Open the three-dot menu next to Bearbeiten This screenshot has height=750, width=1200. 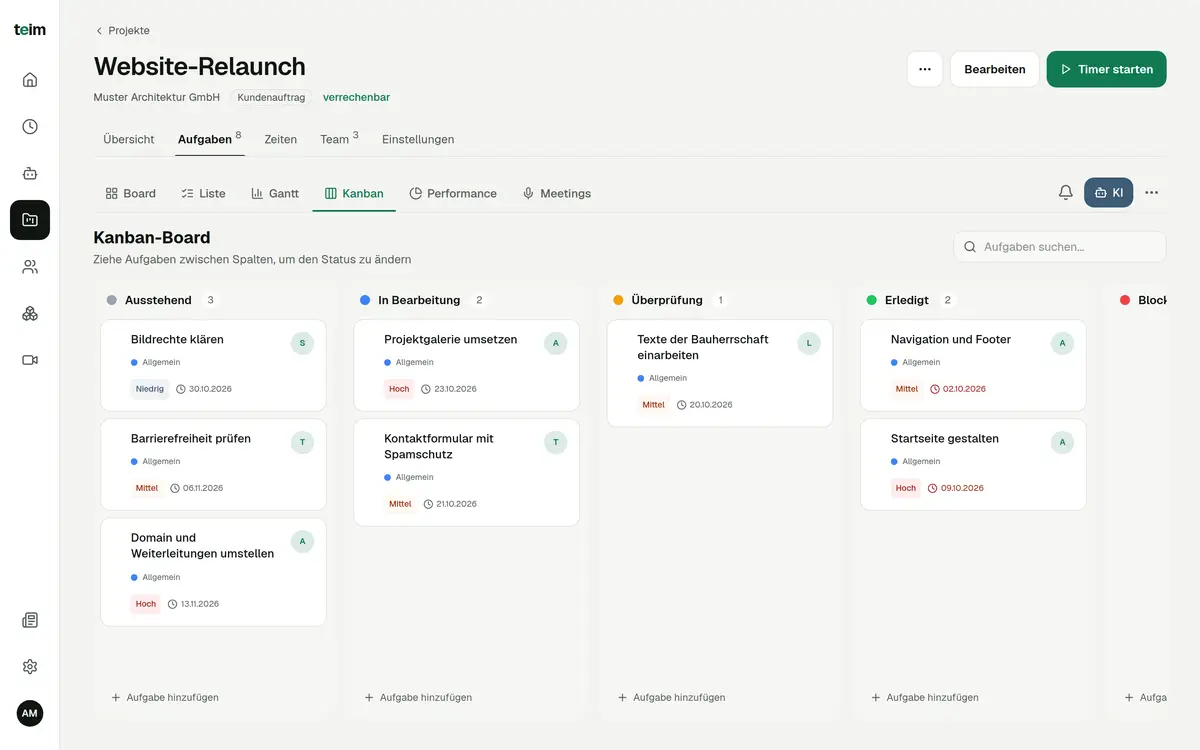click(x=925, y=69)
